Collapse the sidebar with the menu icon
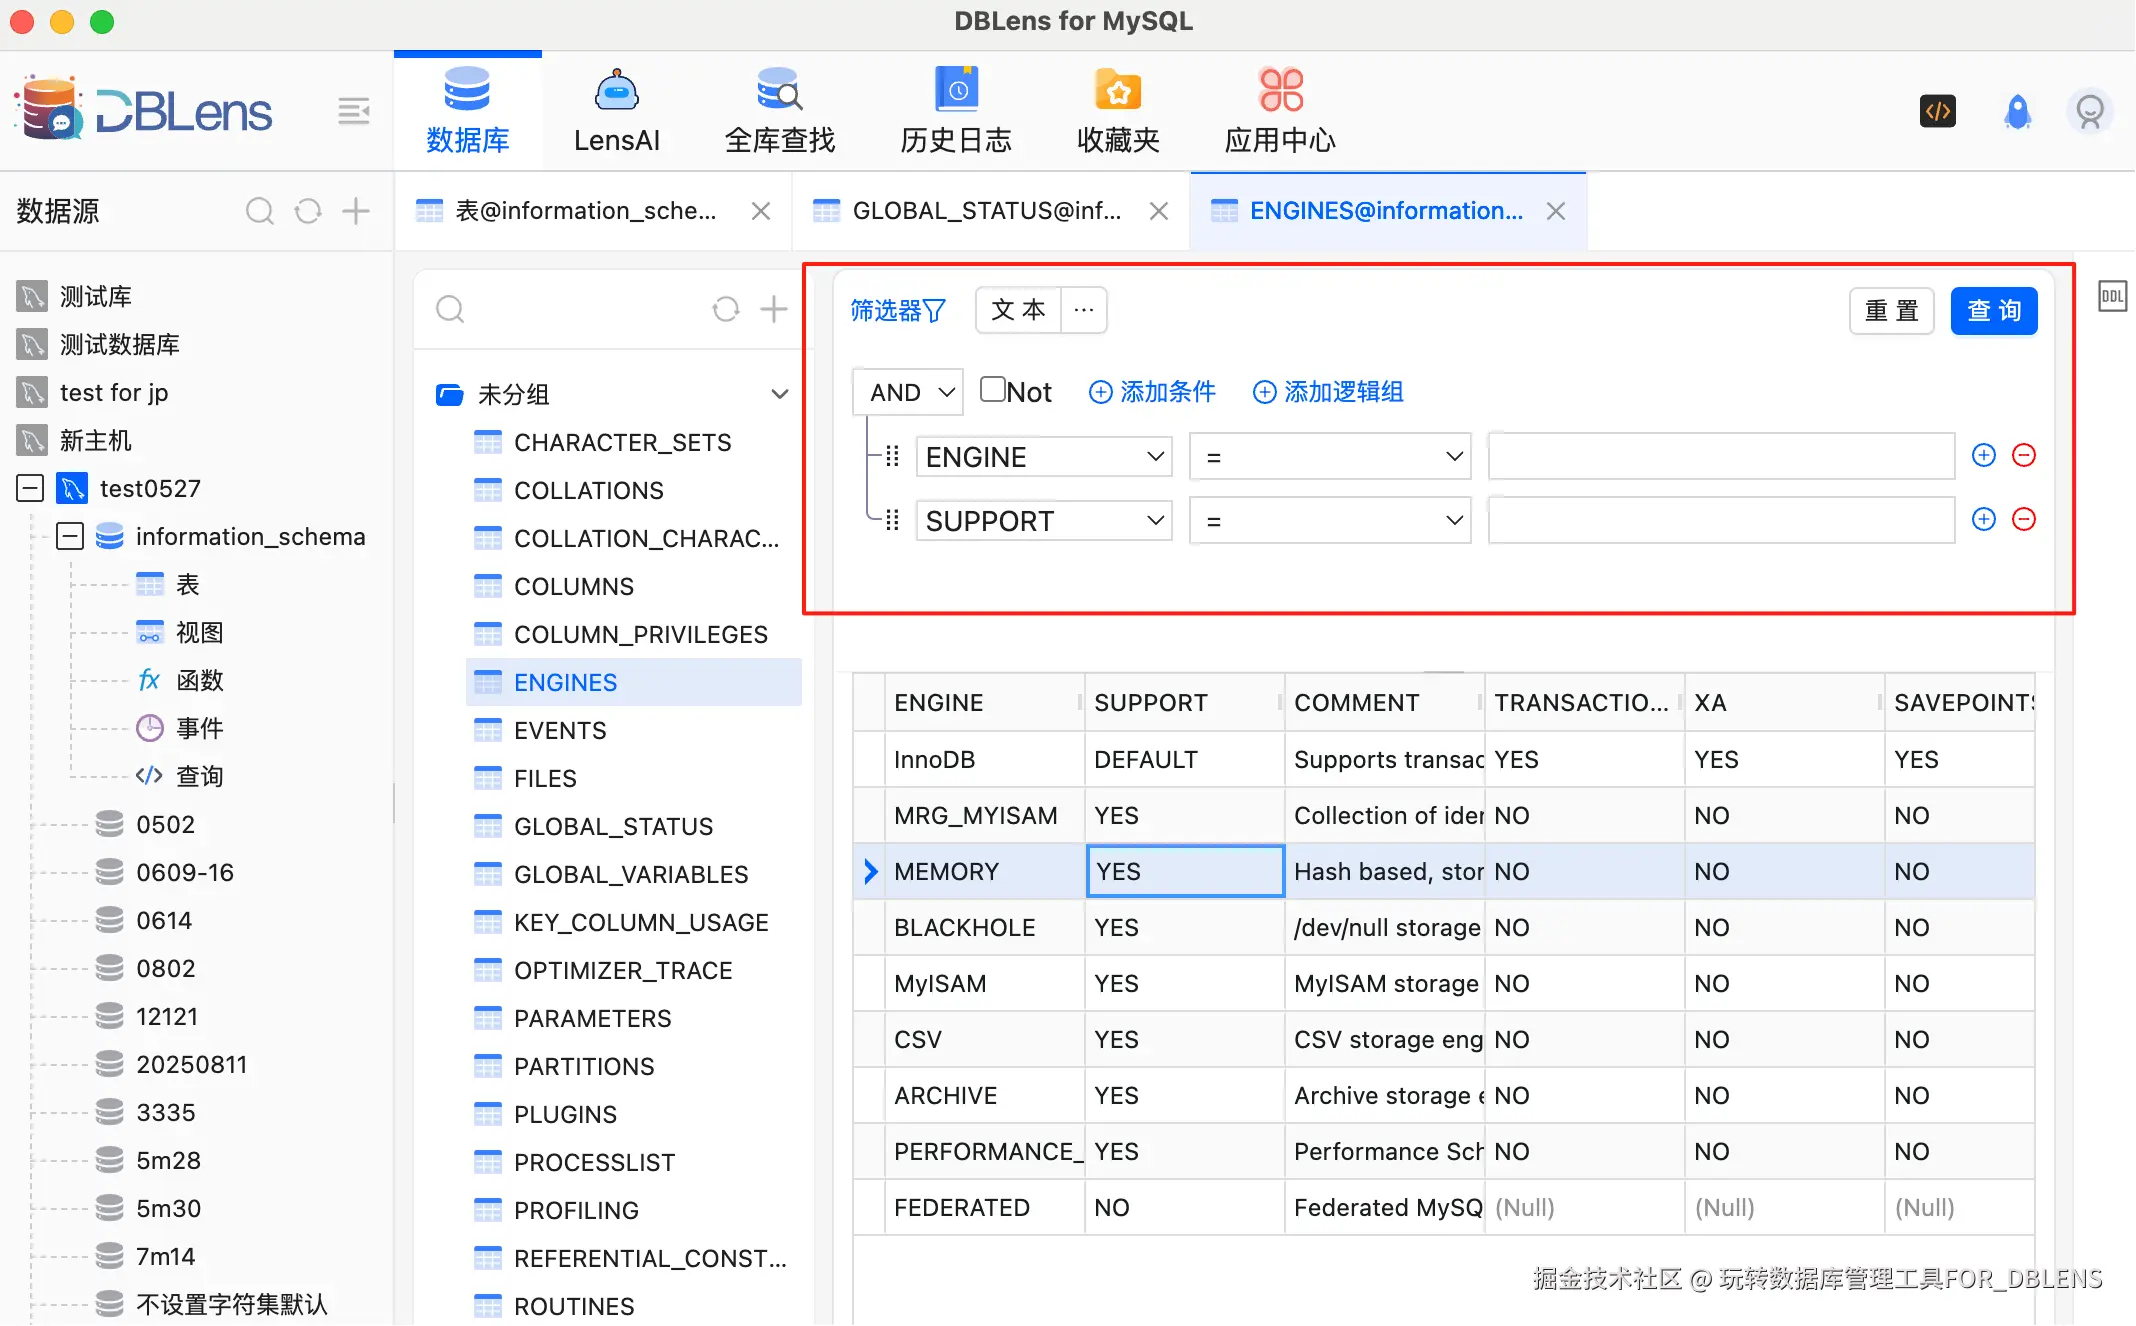Screen dimensions: 2136x1326 [x=353, y=111]
